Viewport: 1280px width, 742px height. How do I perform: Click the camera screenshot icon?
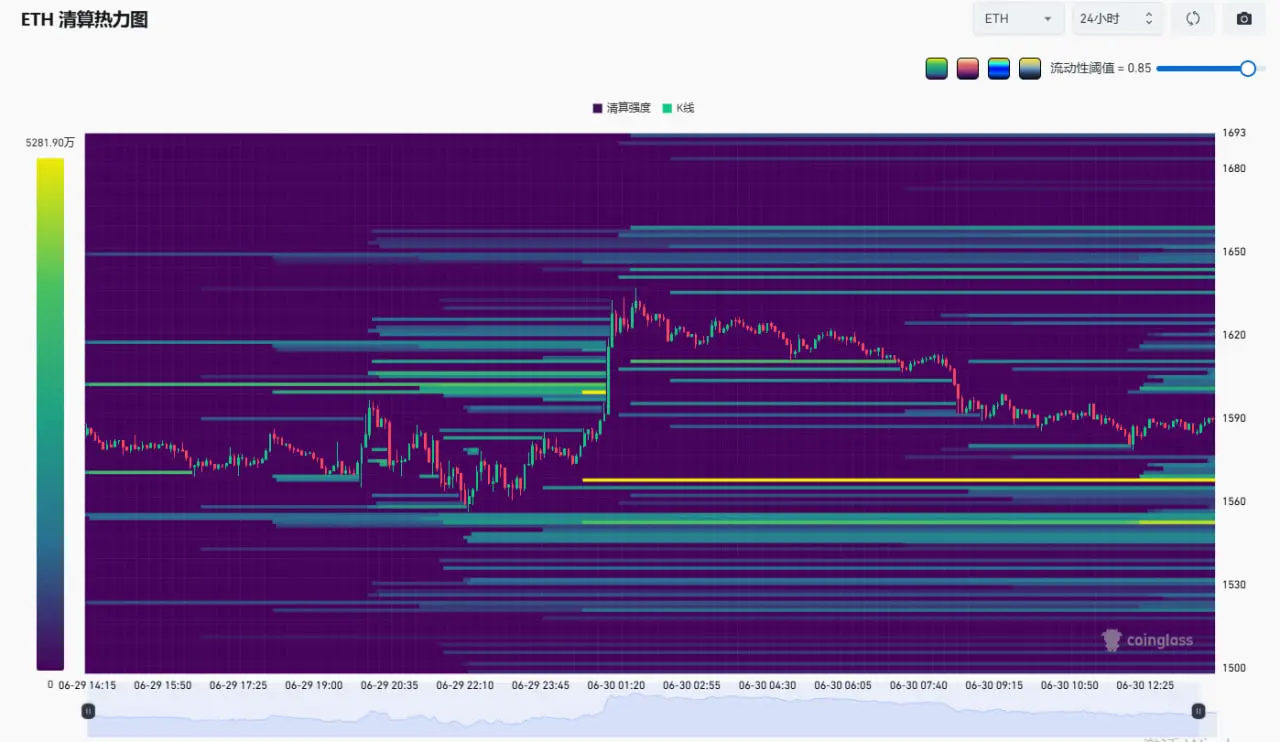click(x=1244, y=19)
